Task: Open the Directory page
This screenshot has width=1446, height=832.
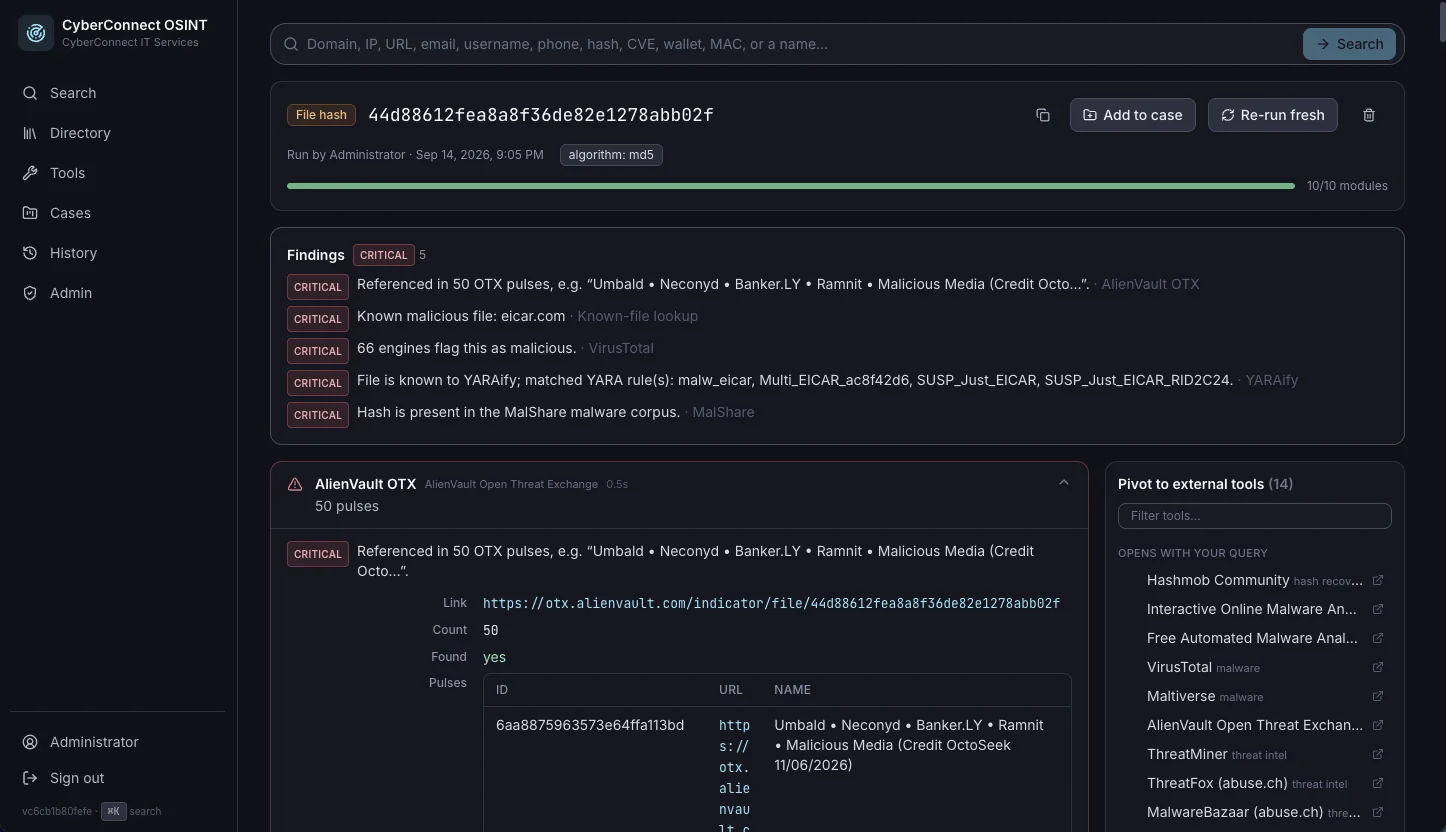Action: point(118,133)
